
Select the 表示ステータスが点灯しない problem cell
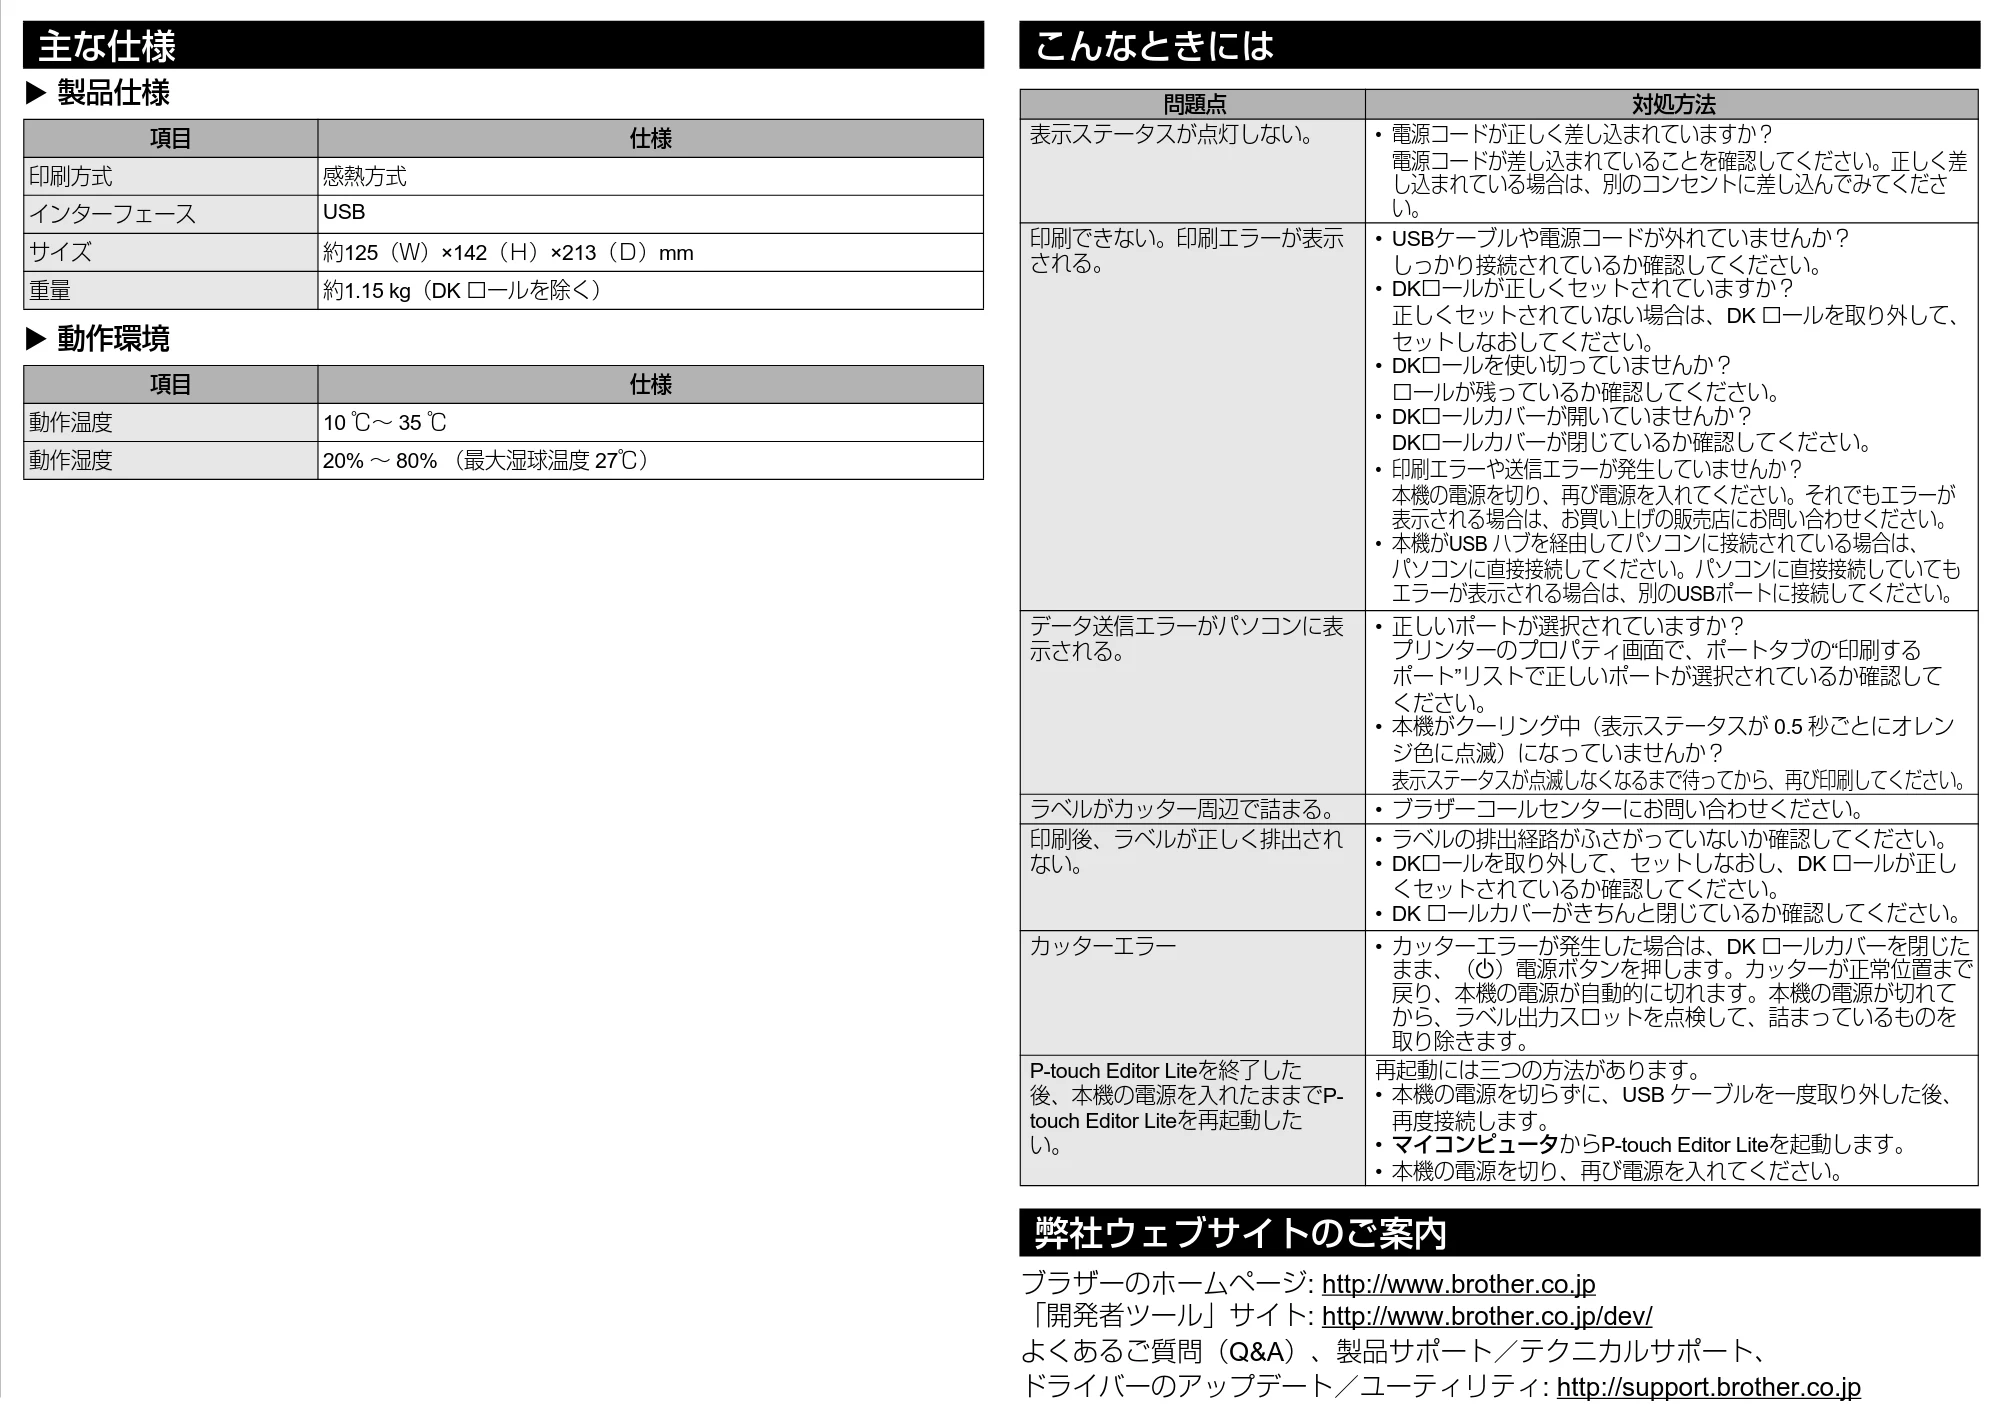(1193, 171)
